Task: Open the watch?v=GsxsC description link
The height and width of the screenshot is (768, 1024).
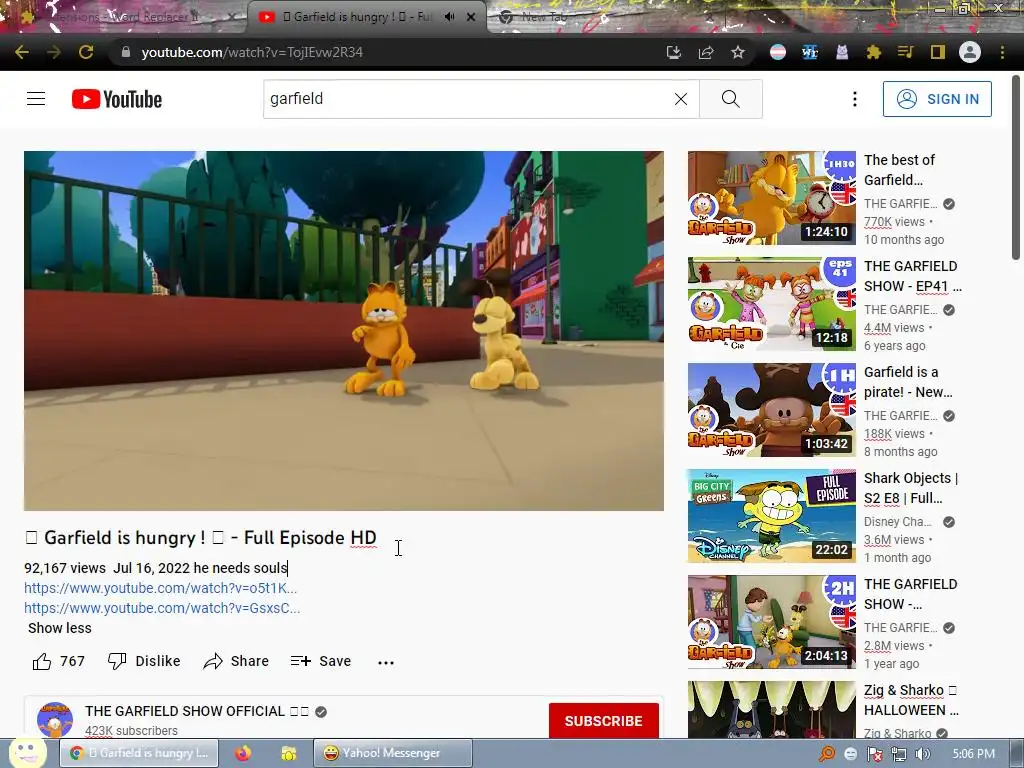Action: (x=162, y=608)
